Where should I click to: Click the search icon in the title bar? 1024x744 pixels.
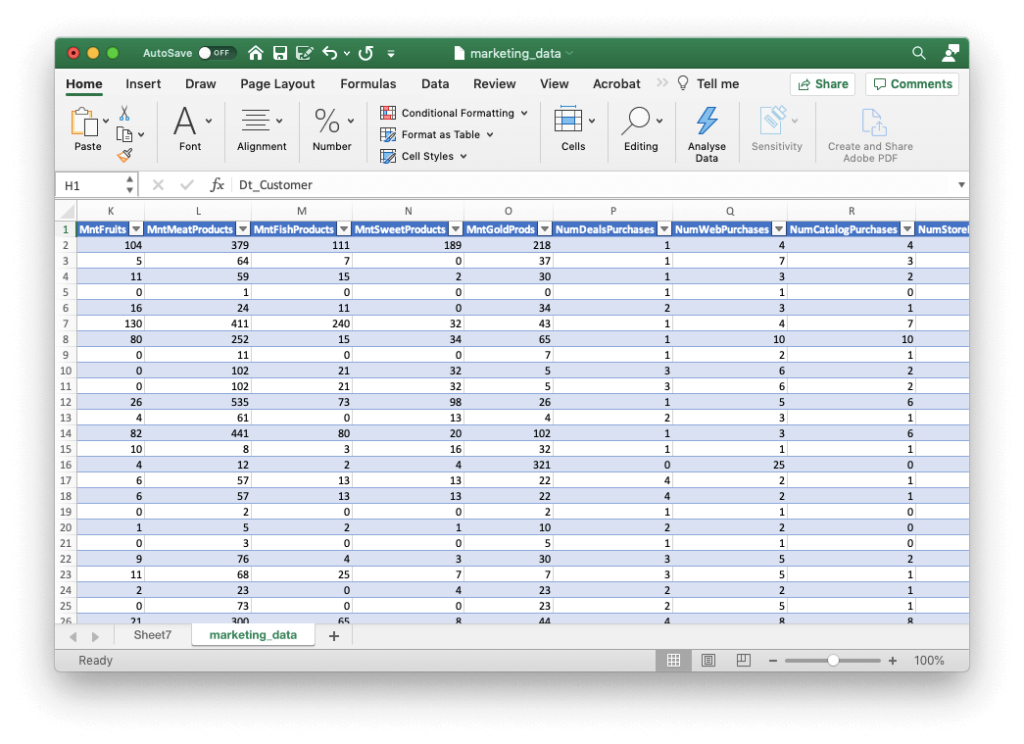click(918, 52)
